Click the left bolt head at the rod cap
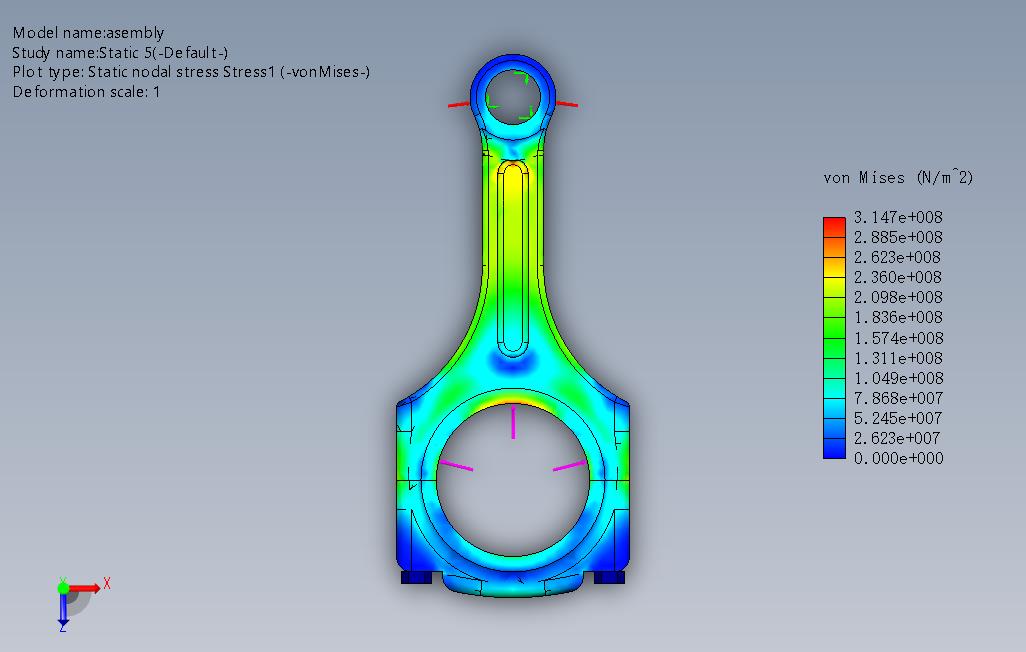The width and height of the screenshot is (1026, 652). click(x=416, y=577)
